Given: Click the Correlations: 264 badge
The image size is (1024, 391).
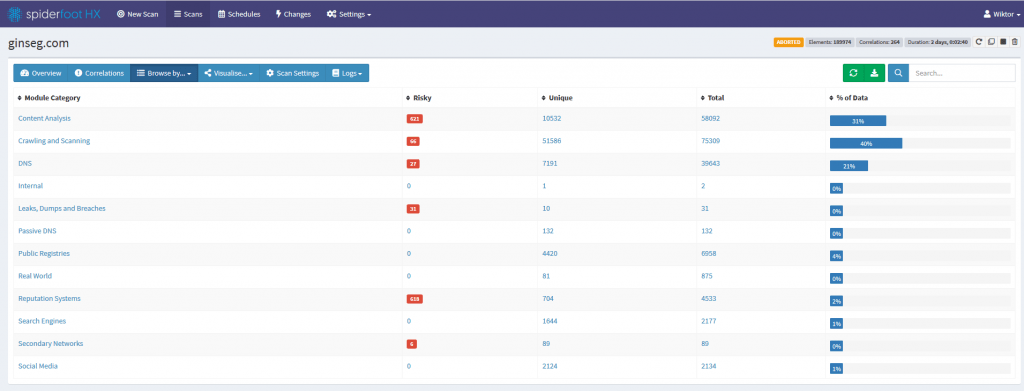Looking at the screenshot, I should [880, 42].
